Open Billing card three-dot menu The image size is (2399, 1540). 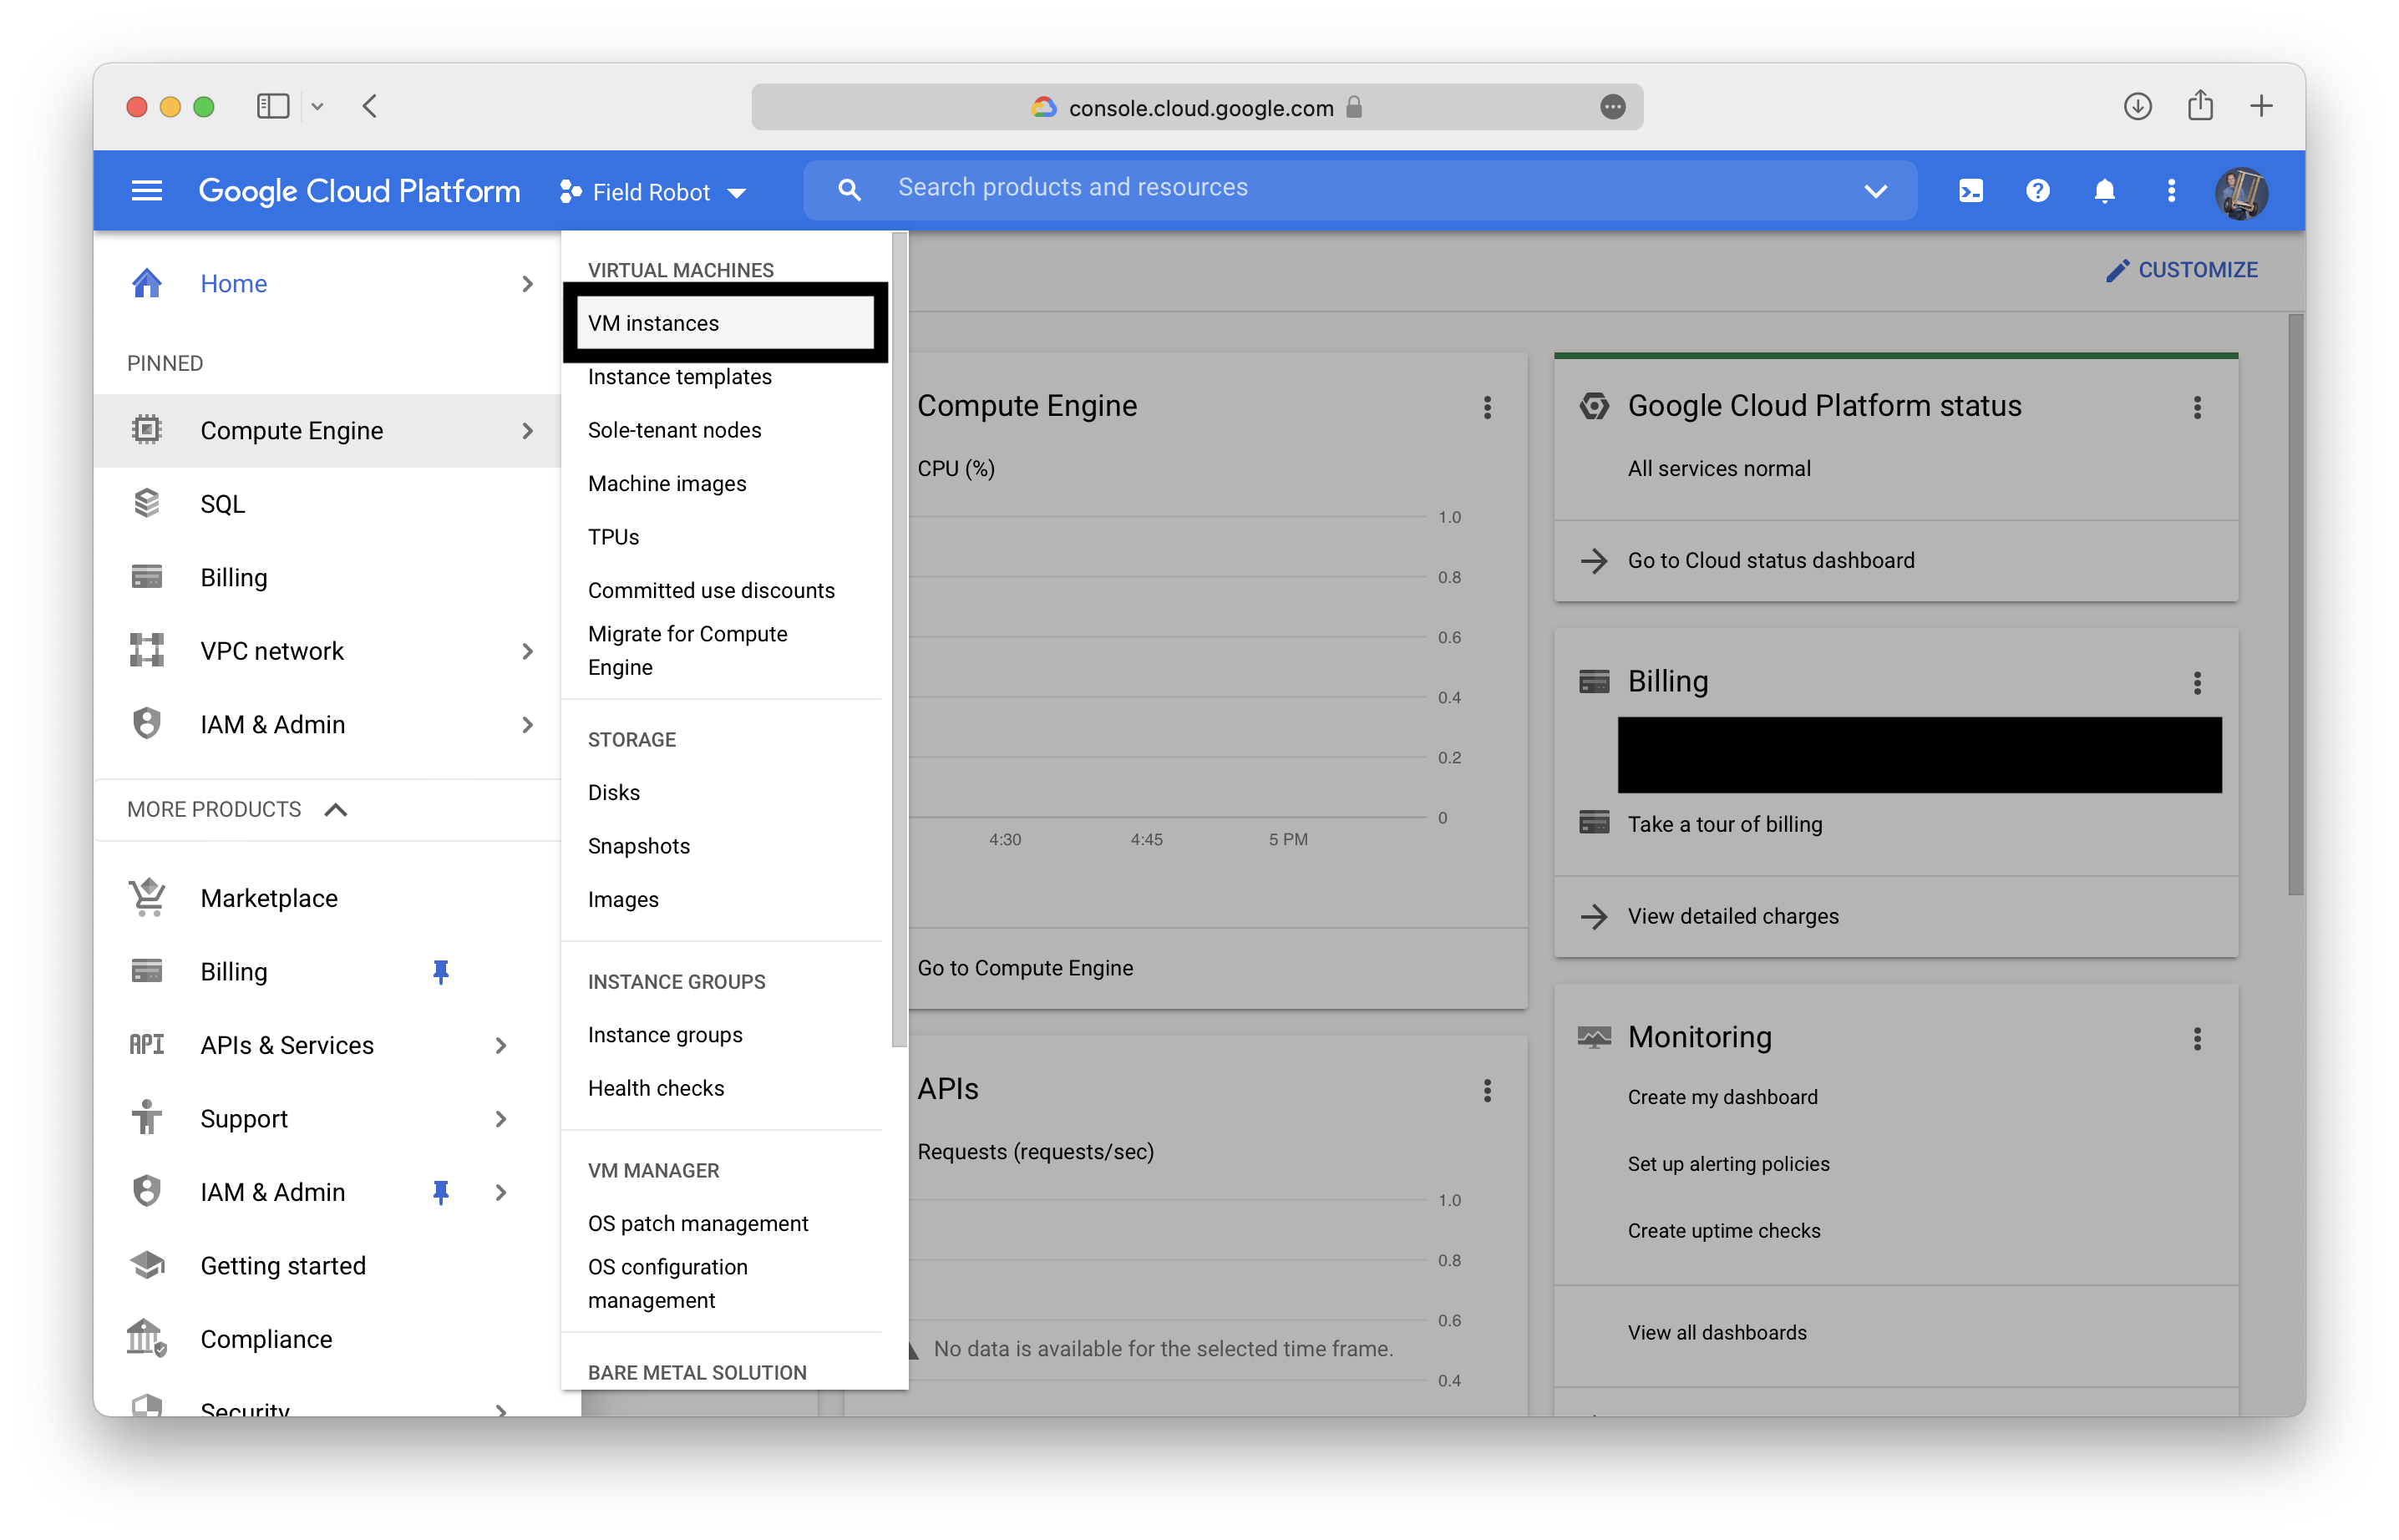coord(2197,683)
